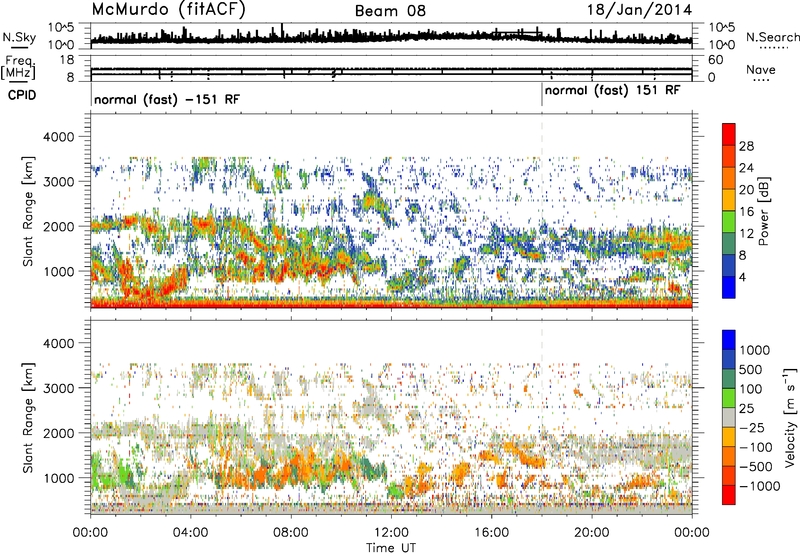The image size is (800, 554).
Task: Click the 'McMurdo (fitACF)' title text
Action: point(168,10)
